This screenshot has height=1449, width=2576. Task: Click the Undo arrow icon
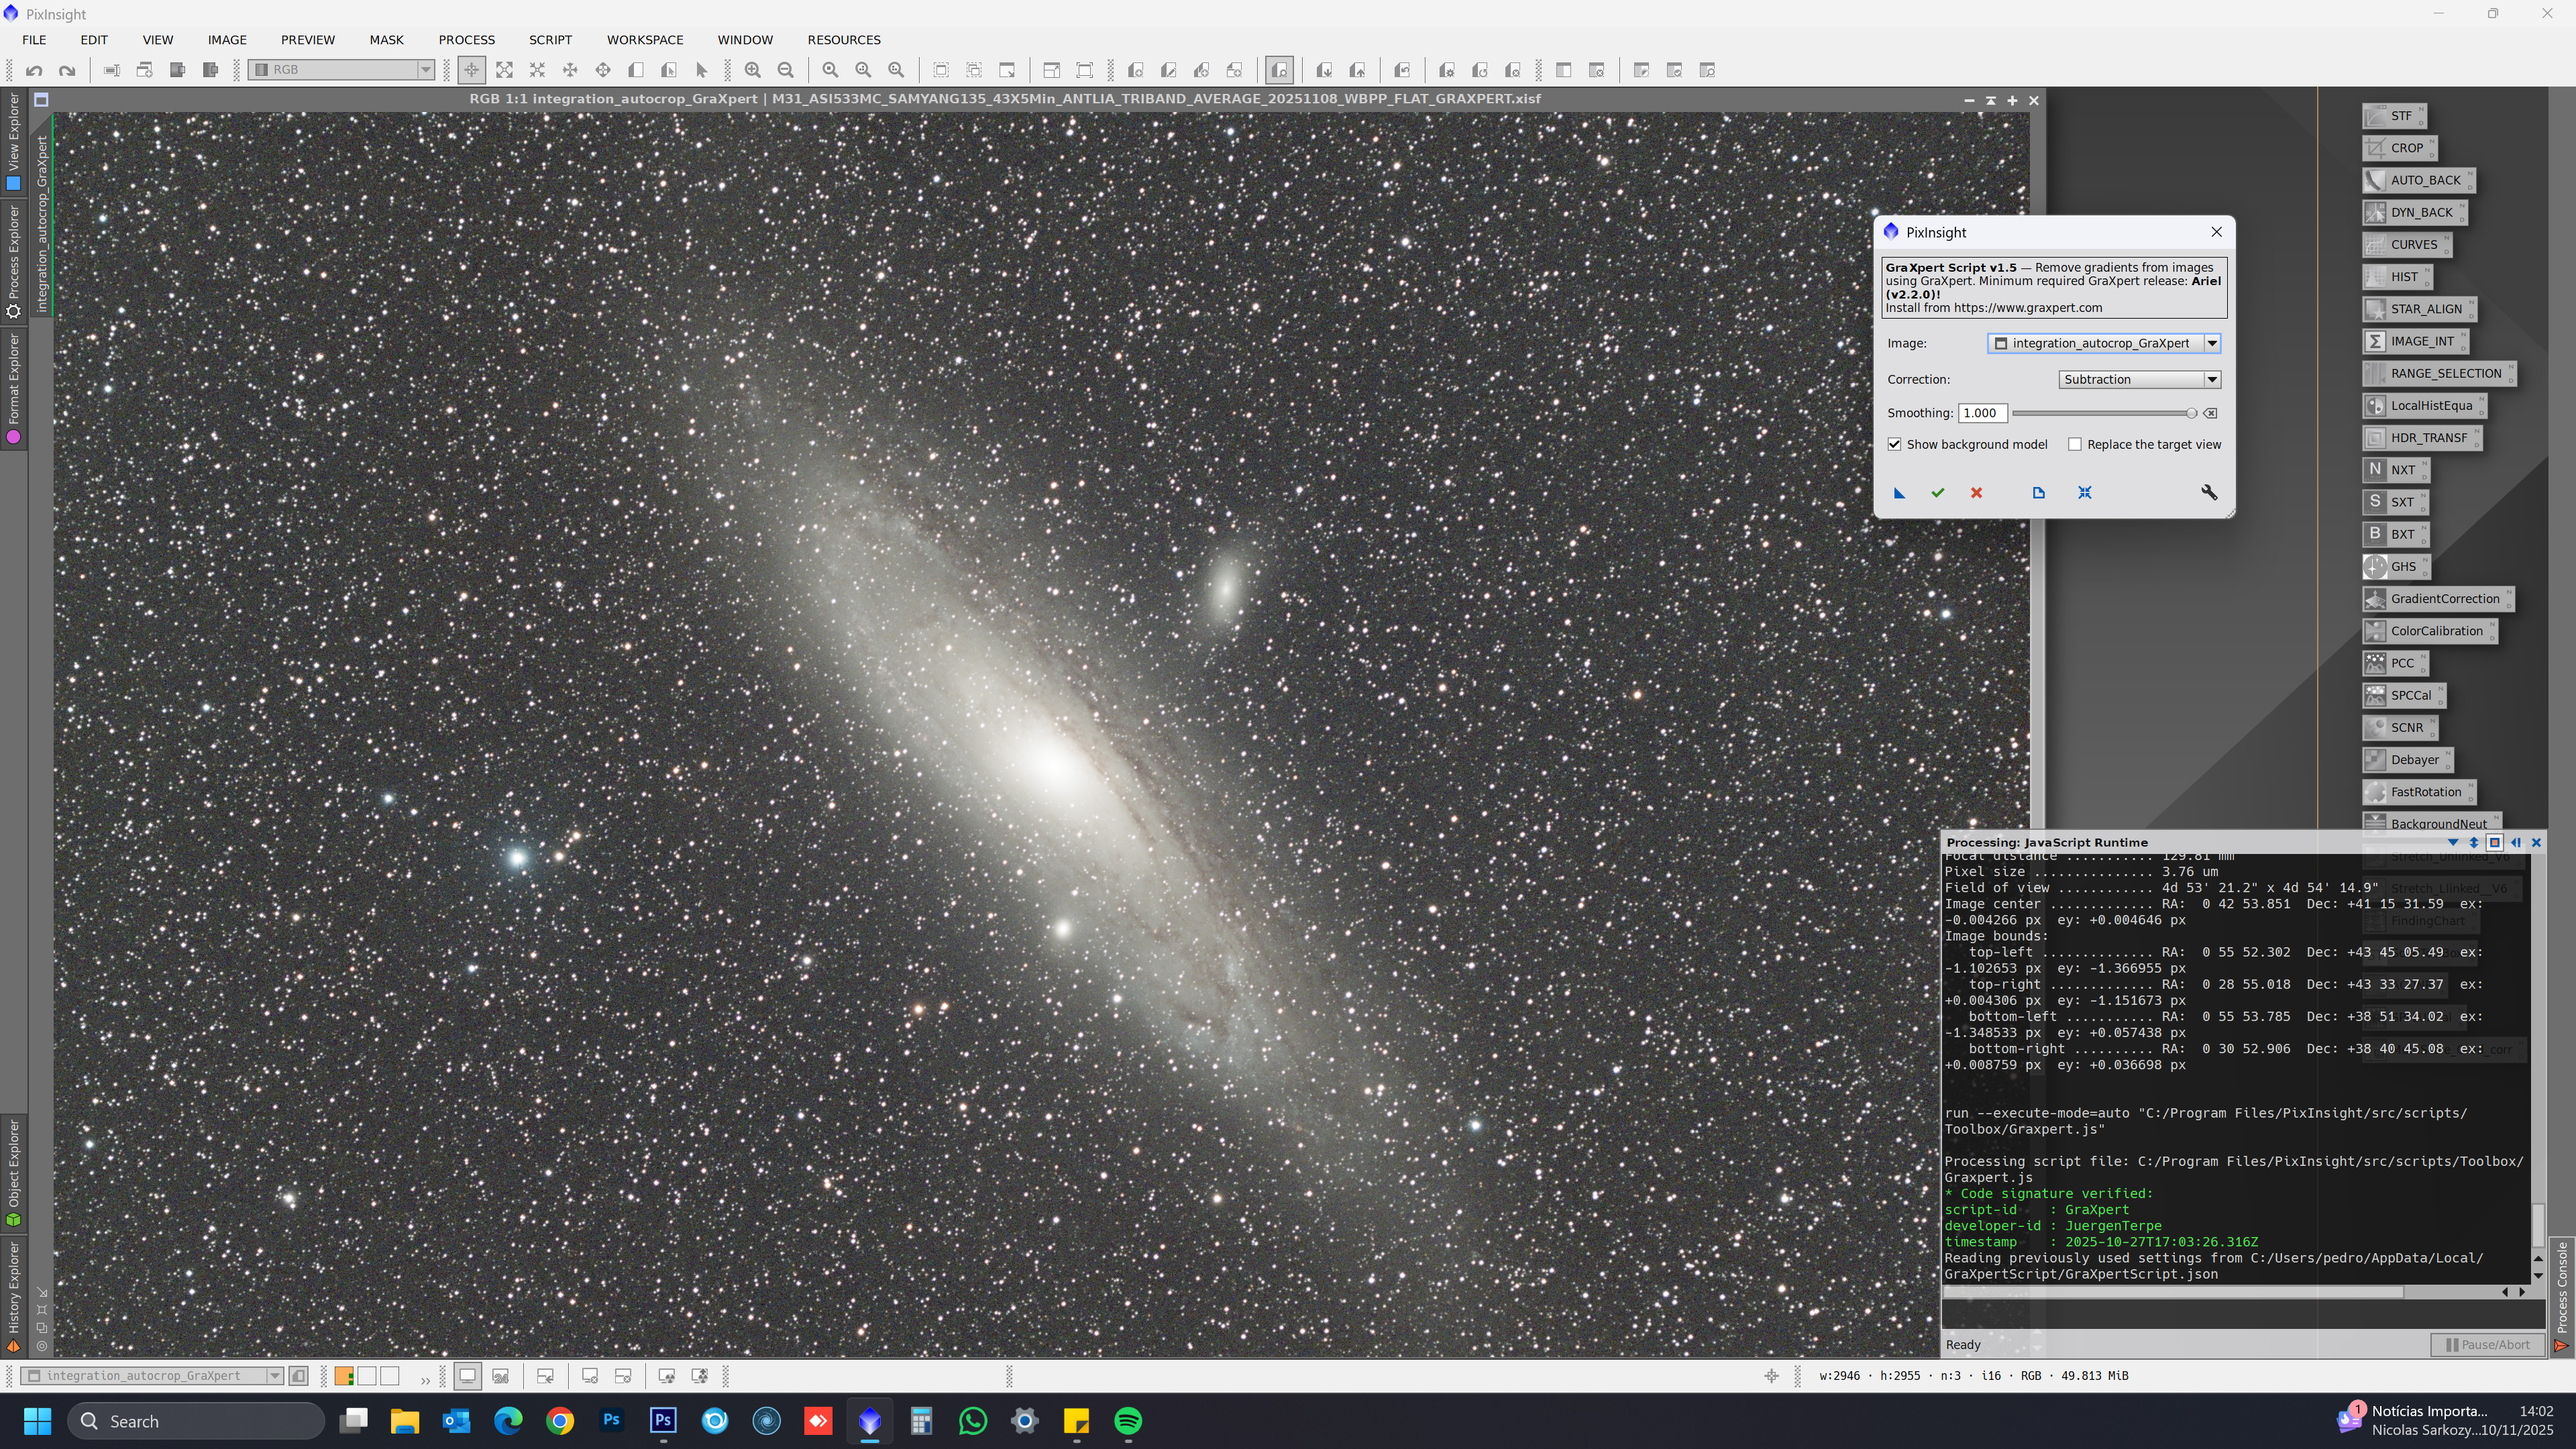coord(34,70)
